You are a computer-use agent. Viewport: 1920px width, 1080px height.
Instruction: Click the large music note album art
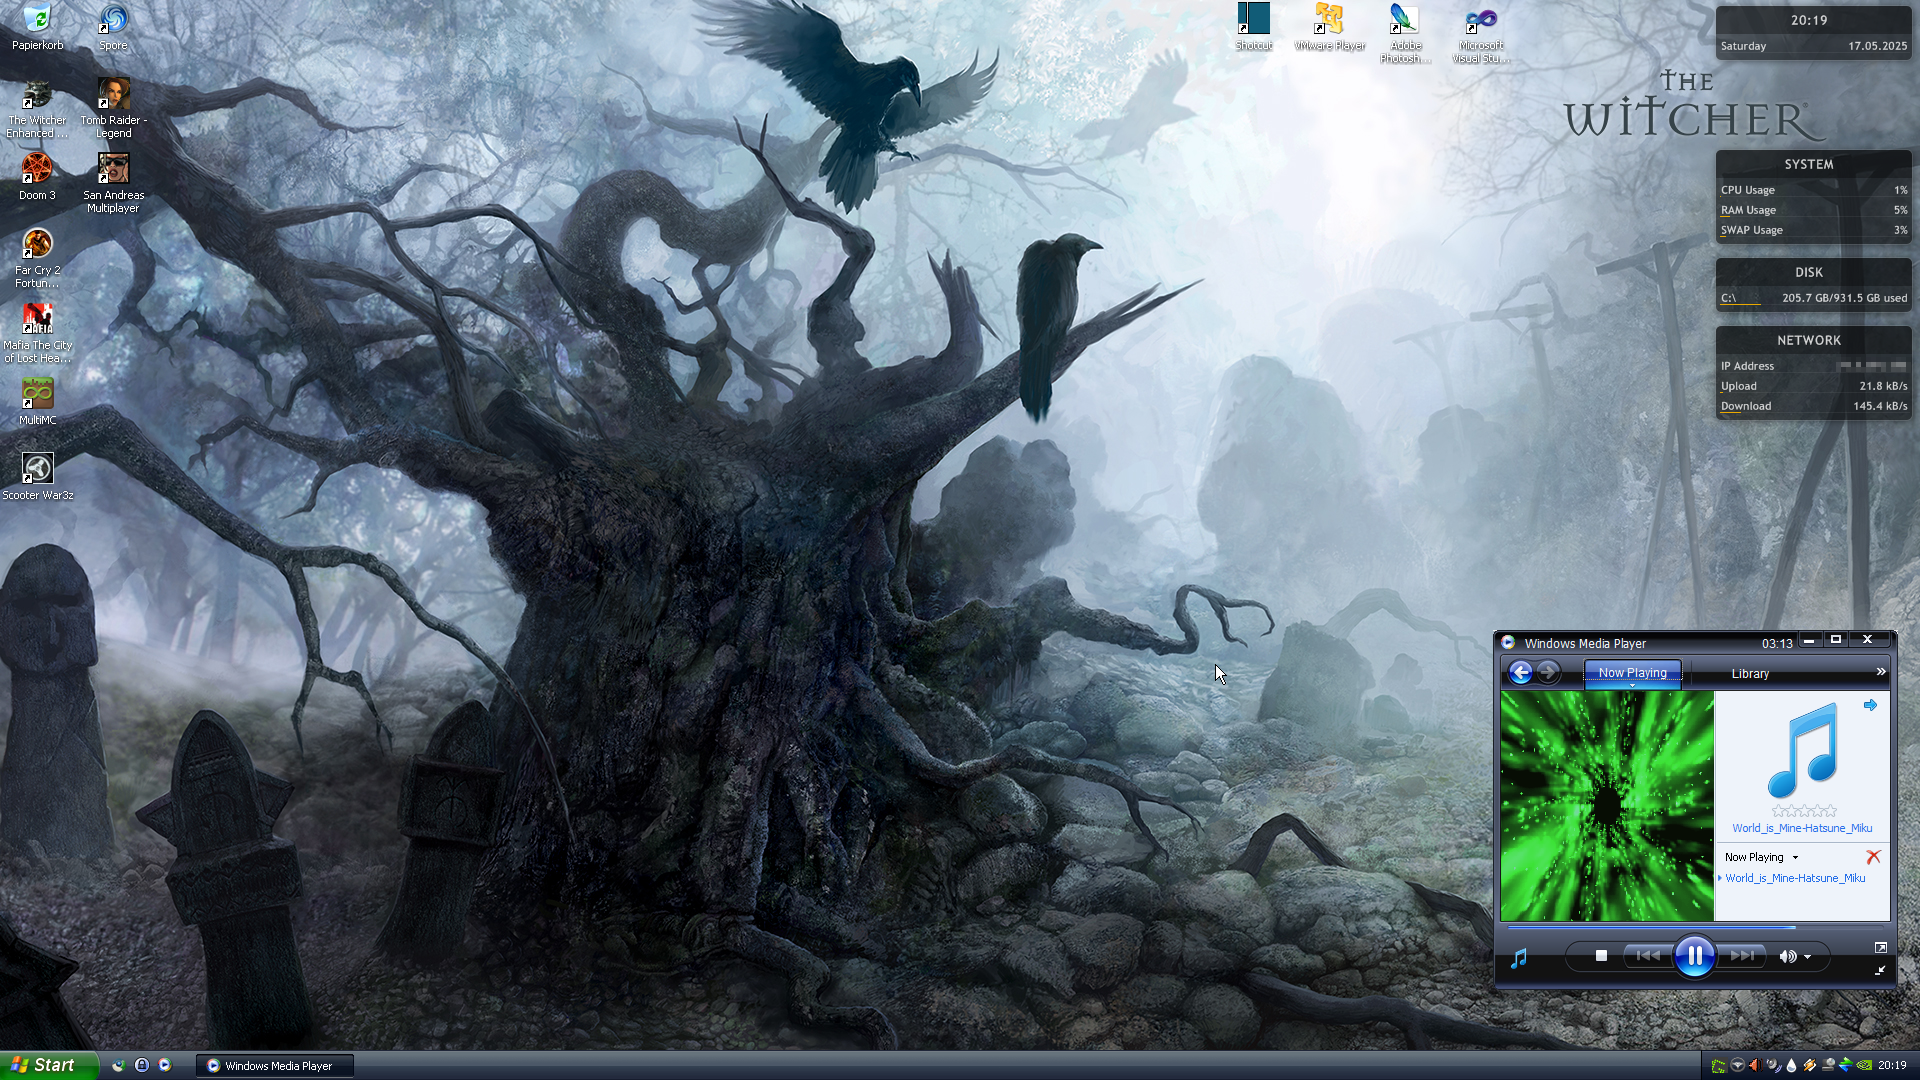pyautogui.click(x=1803, y=750)
